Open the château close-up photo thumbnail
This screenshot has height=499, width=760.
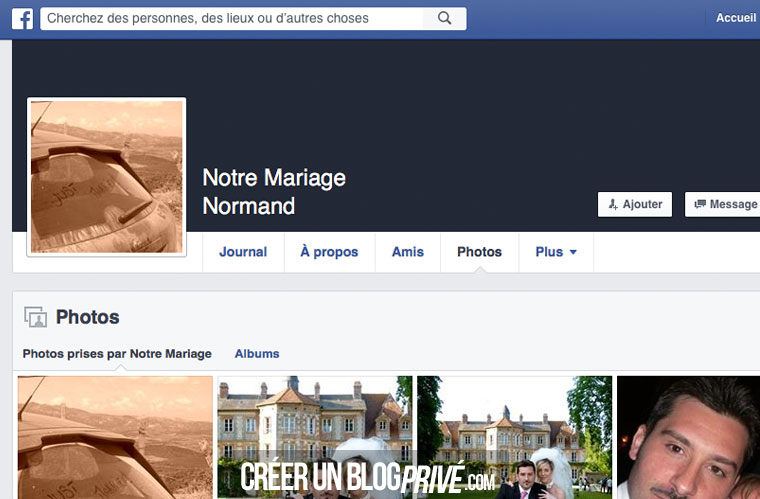[x=315, y=437]
